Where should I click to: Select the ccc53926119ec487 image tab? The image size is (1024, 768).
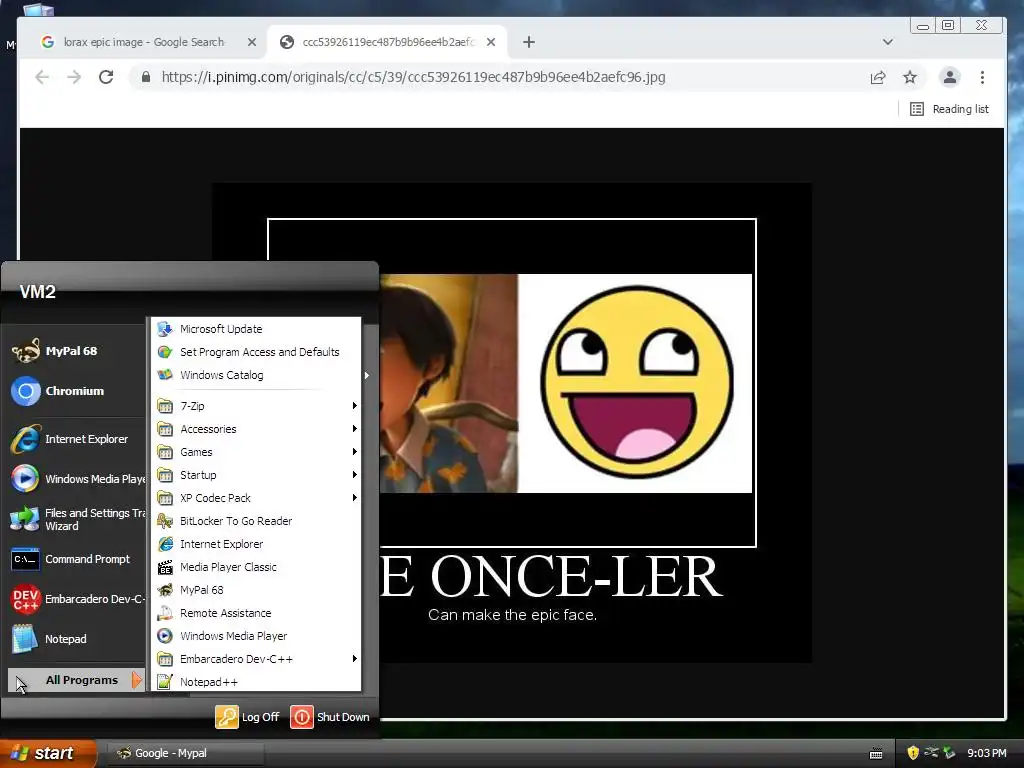click(x=389, y=42)
